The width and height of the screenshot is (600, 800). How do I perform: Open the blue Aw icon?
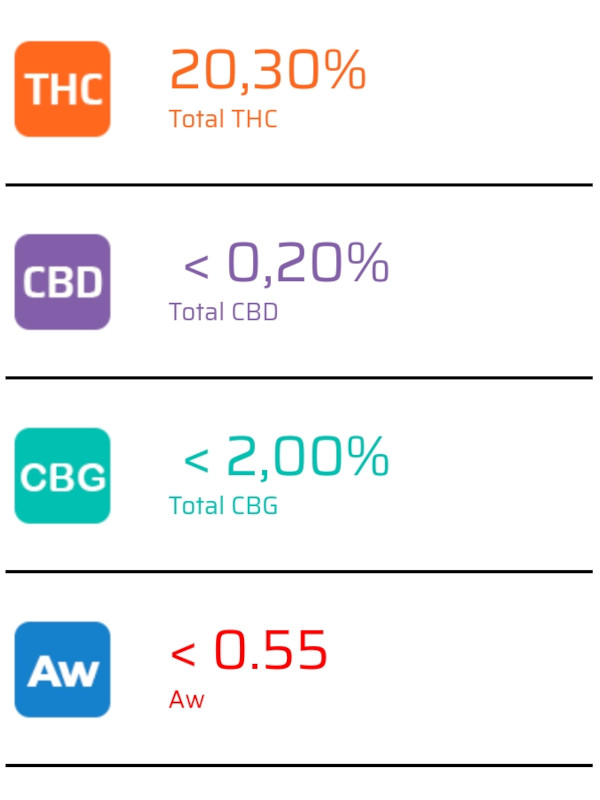62,669
